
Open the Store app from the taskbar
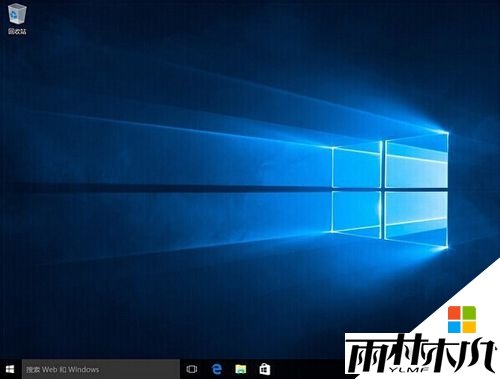(x=265, y=369)
